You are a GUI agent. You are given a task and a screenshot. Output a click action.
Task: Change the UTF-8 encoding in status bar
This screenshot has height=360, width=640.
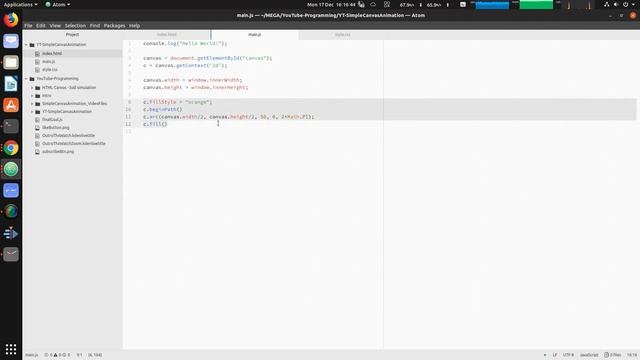[x=568, y=355]
